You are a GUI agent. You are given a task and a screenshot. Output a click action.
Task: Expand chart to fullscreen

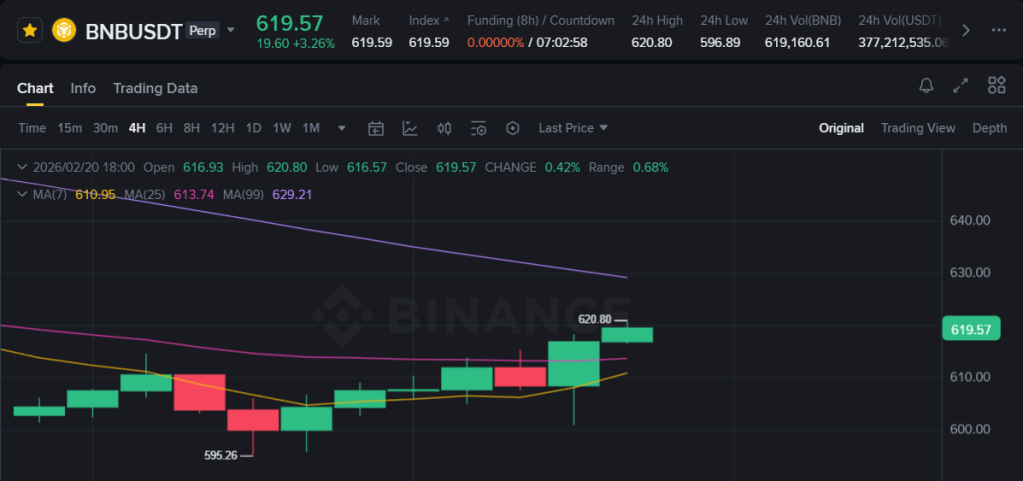[x=960, y=86]
